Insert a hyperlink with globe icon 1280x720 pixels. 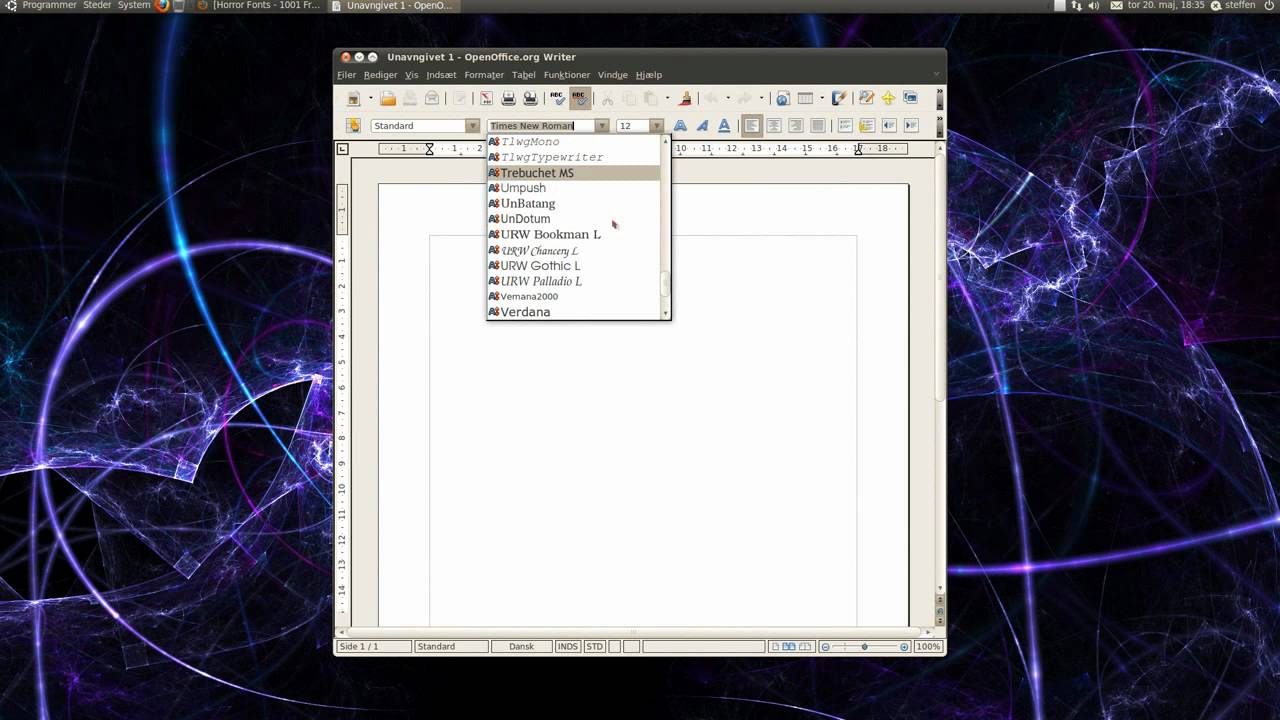(x=783, y=98)
